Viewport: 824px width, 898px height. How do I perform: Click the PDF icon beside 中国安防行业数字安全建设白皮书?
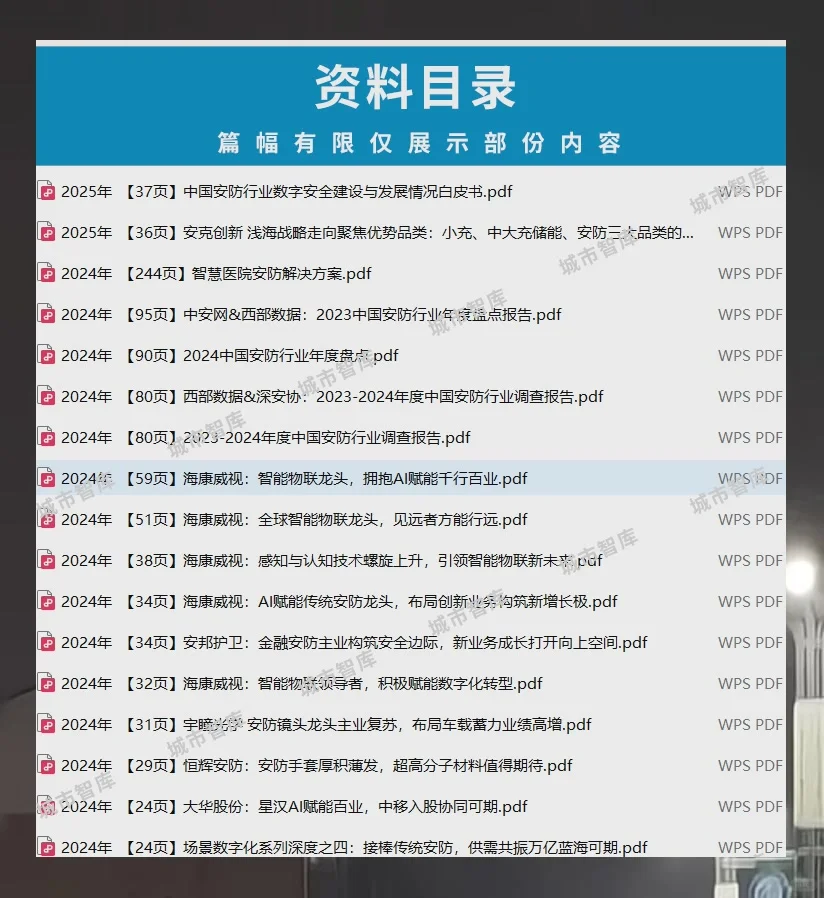point(46,191)
